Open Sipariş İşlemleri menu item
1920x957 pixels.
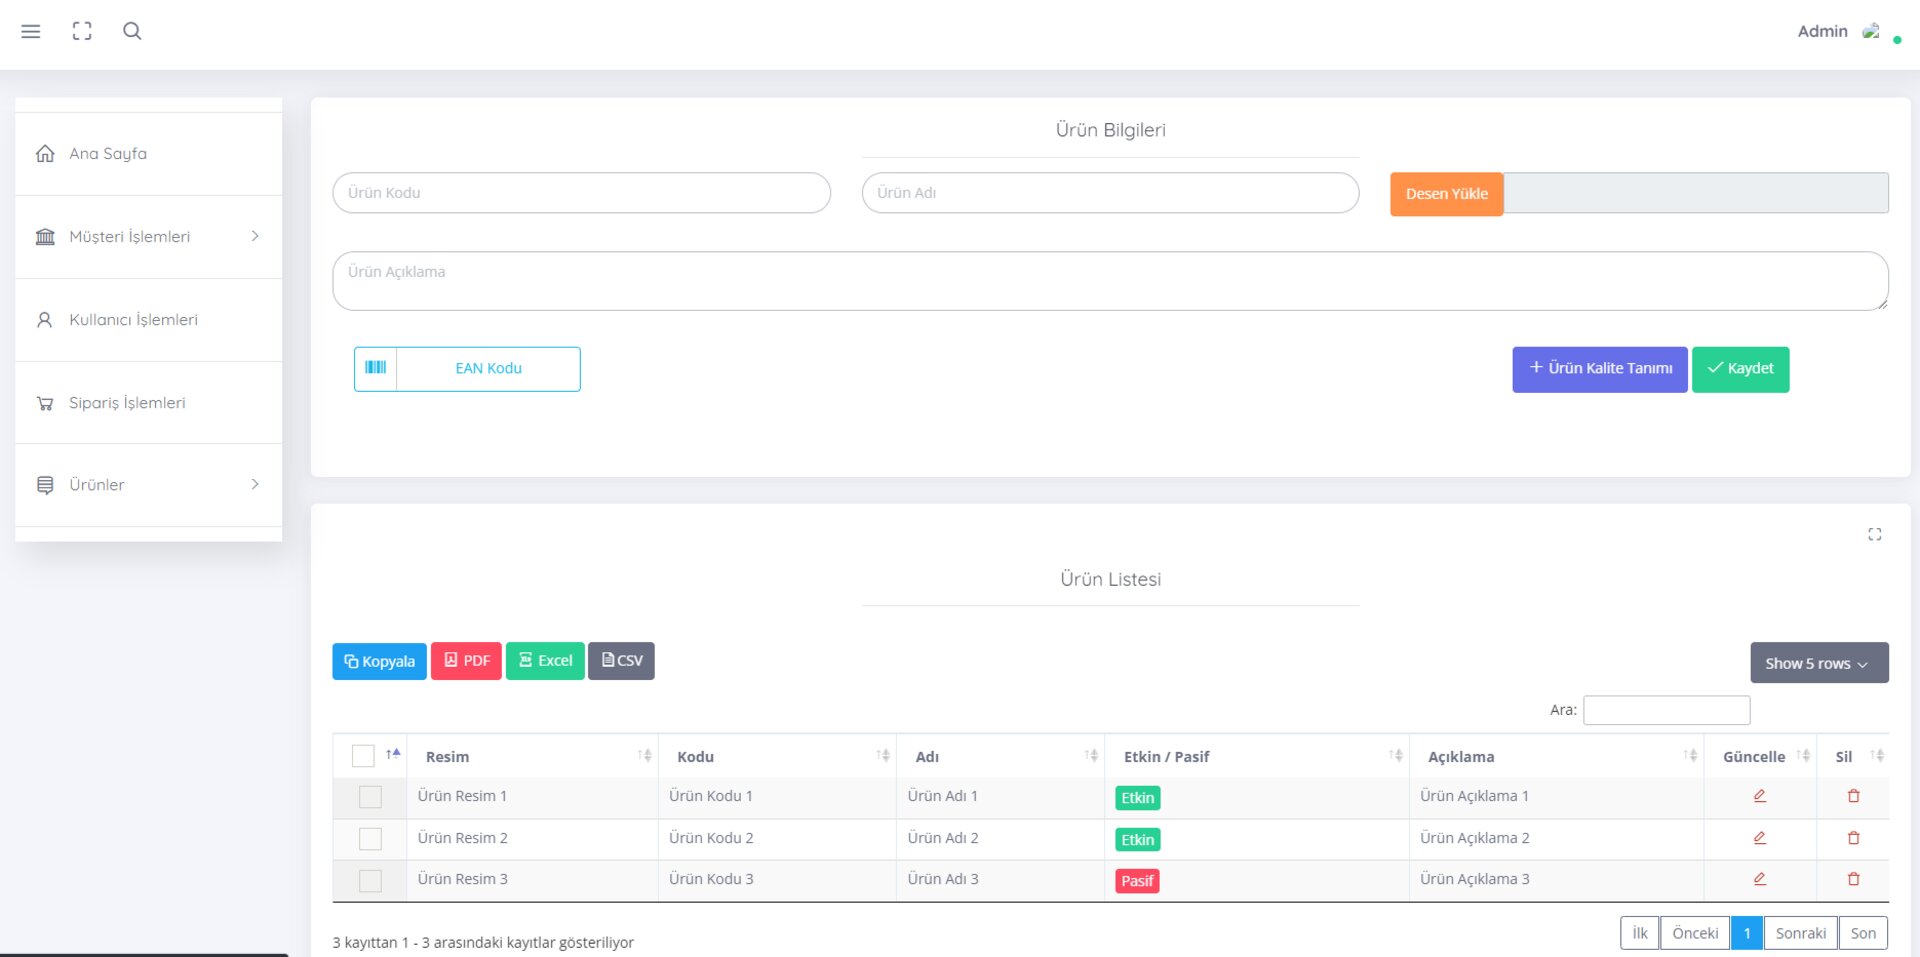148,403
